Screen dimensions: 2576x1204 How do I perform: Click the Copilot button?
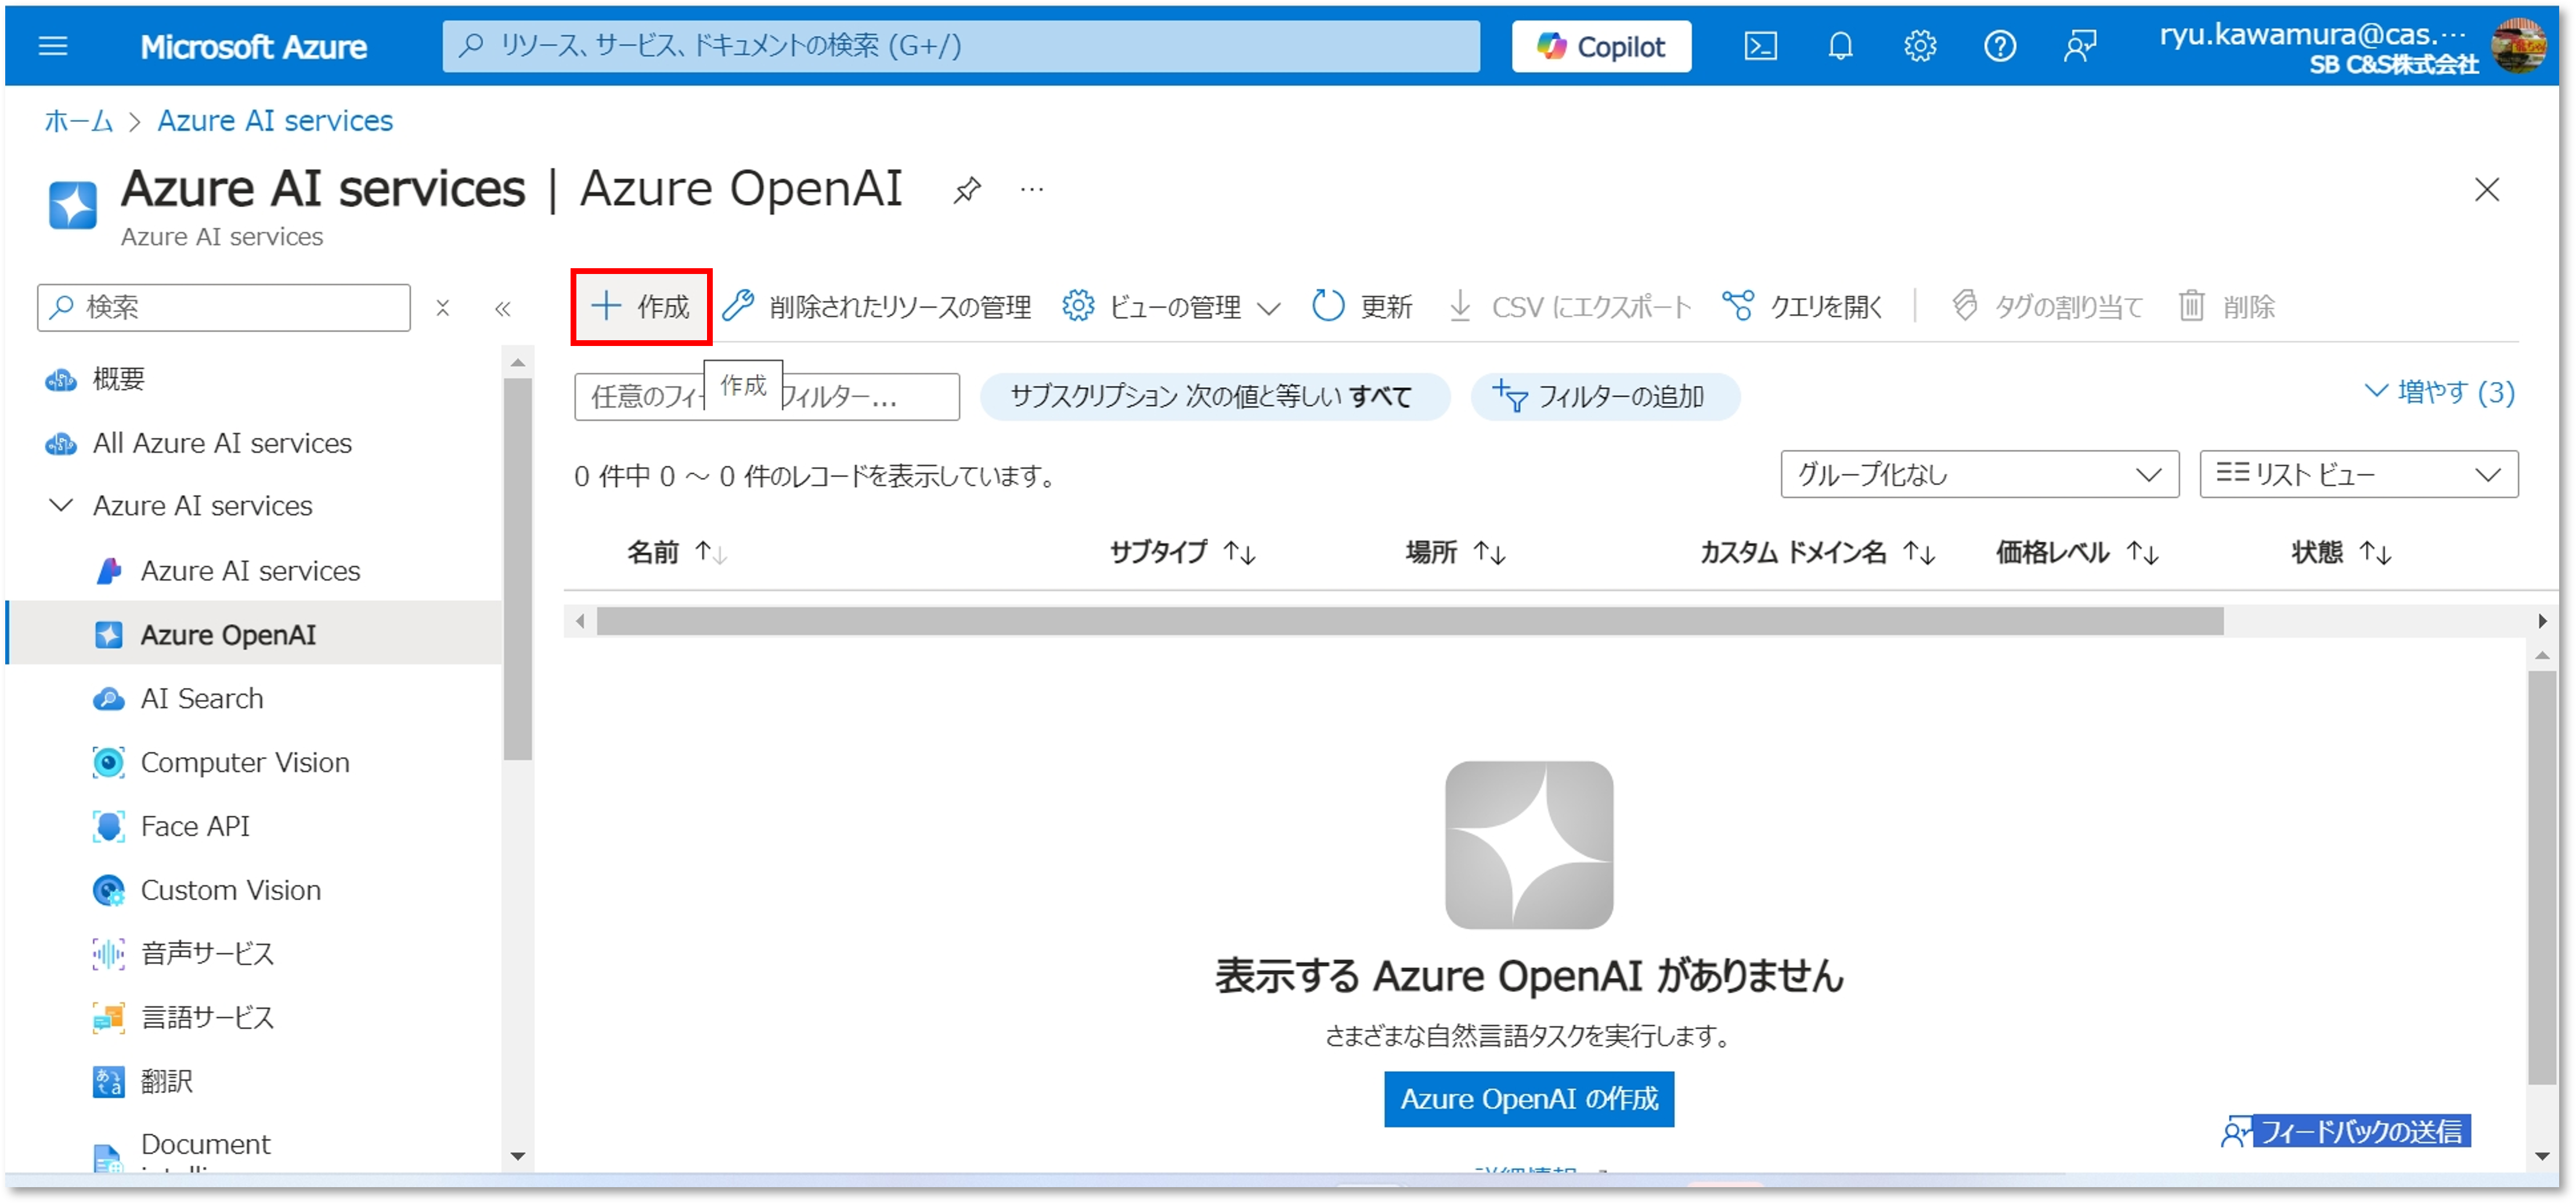[x=1601, y=46]
